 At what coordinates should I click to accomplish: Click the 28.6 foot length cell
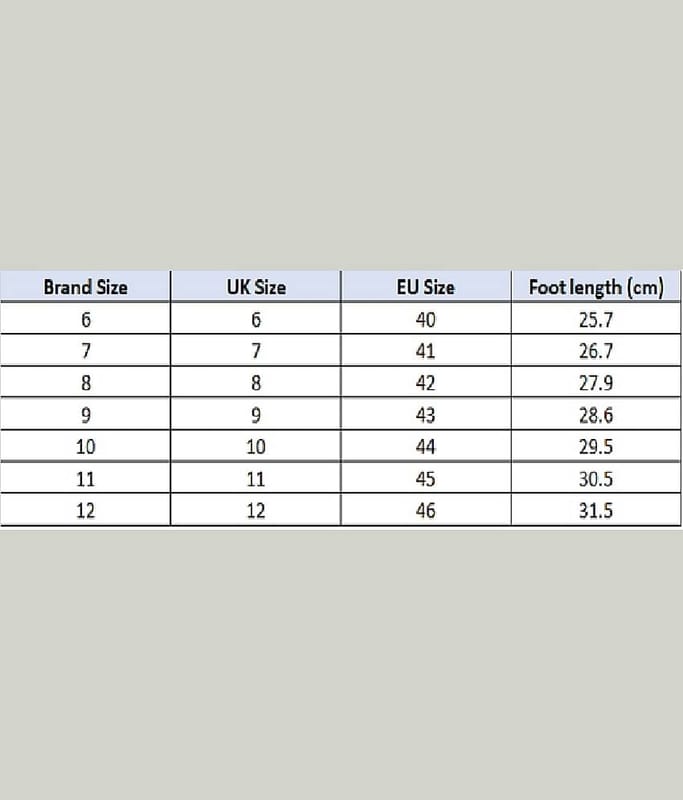(596, 415)
